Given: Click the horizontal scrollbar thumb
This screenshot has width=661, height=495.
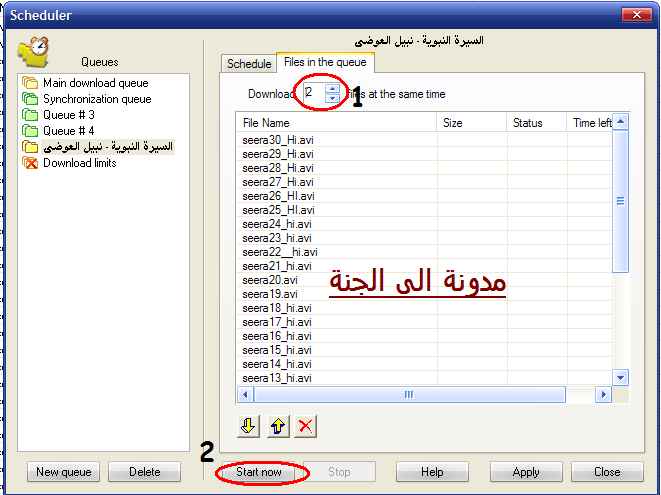Looking at the screenshot, I should (409, 395).
